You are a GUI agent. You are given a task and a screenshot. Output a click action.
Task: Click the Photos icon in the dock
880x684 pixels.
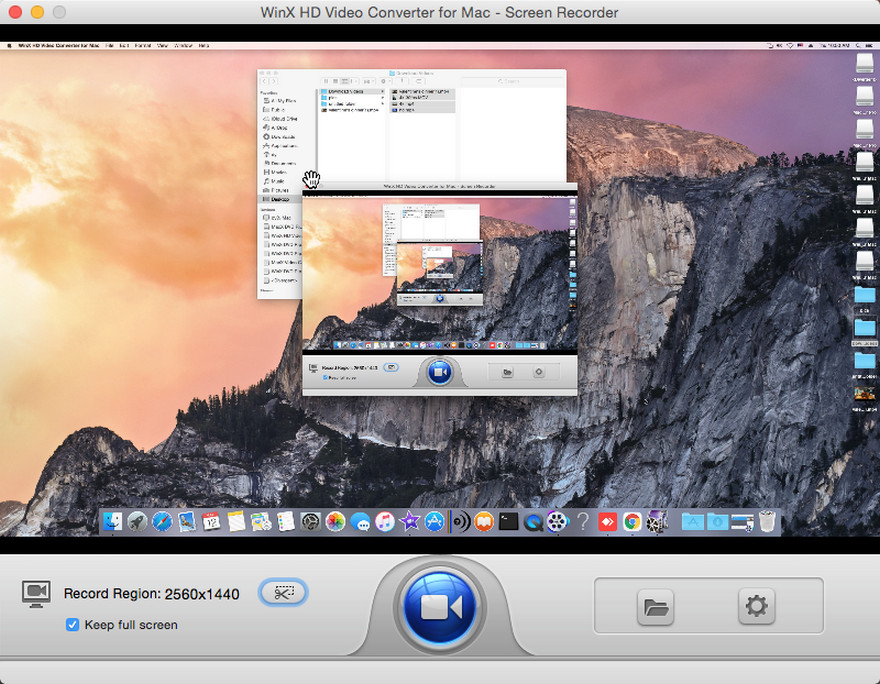335,521
